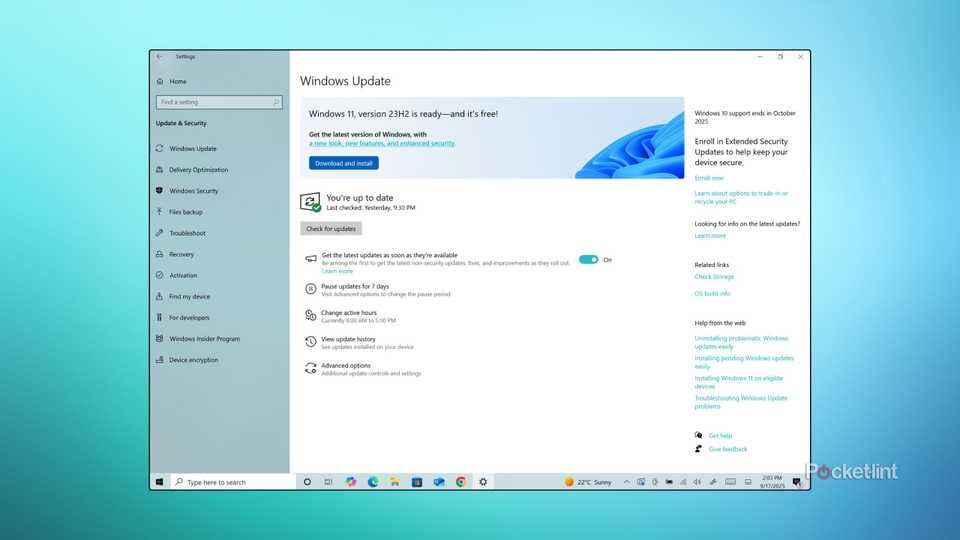Open Cortana circle icon on taskbar
Image resolution: width=960 pixels, height=540 pixels.
pyautogui.click(x=307, y=482)
